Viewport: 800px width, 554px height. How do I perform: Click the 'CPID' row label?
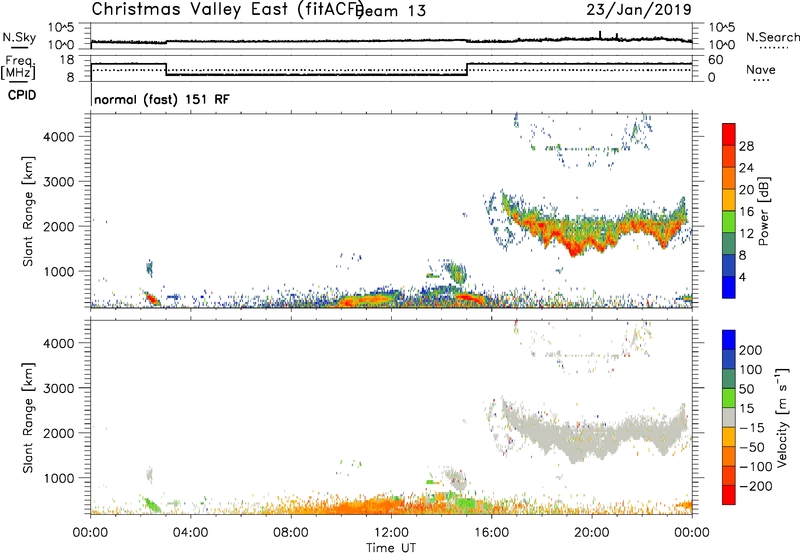coord(22,95)
